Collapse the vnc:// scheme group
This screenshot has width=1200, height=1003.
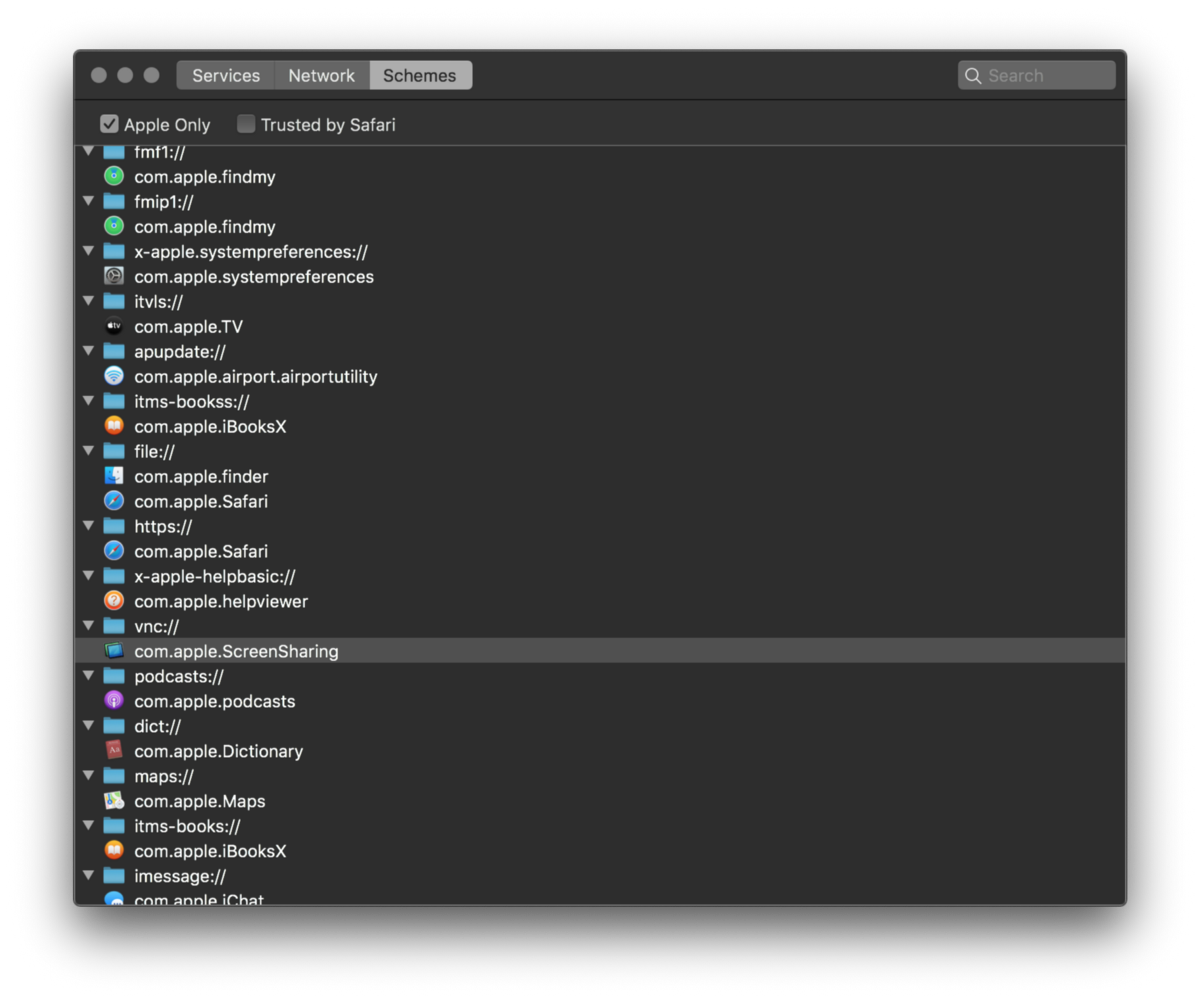coord(89,626)
